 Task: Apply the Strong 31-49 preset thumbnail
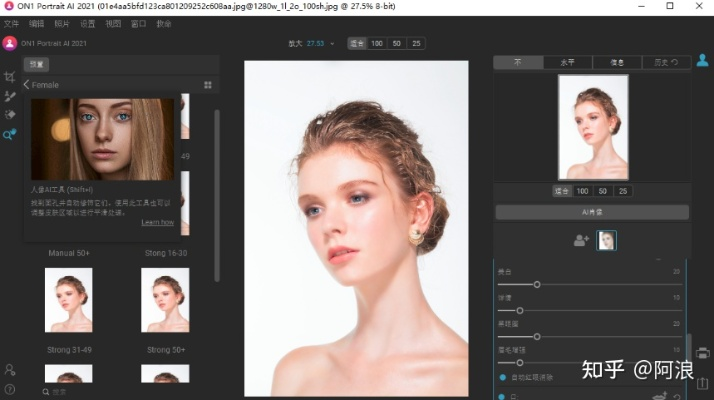[x=68, y=300]
